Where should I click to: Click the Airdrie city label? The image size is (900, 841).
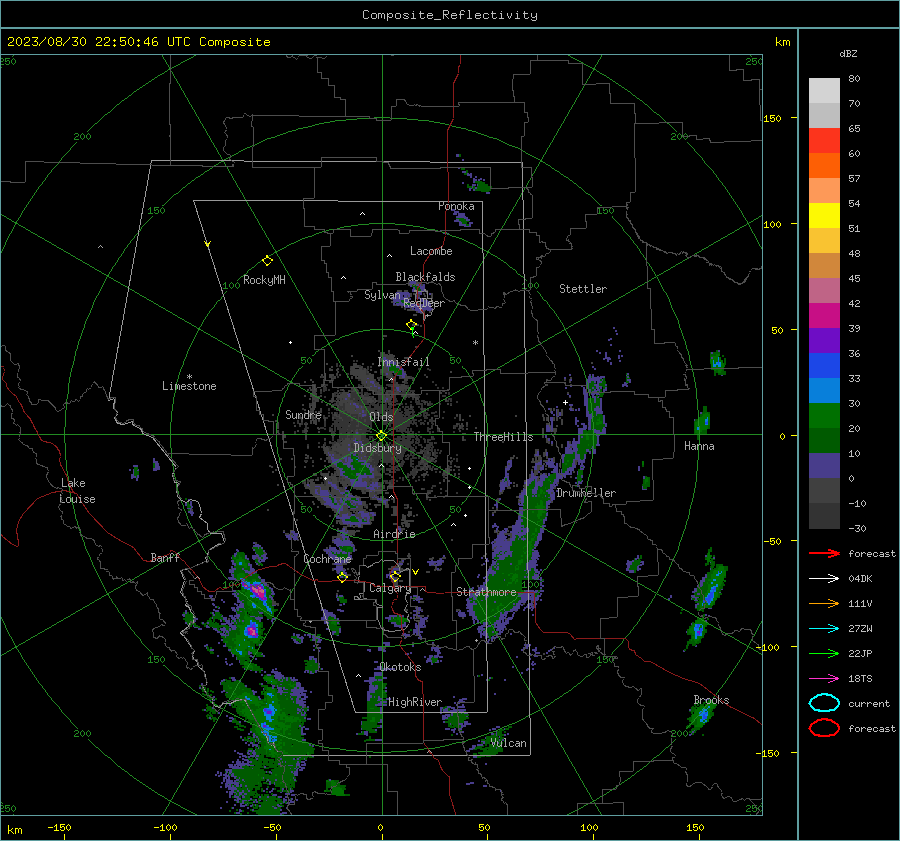(x=394, y=534)
